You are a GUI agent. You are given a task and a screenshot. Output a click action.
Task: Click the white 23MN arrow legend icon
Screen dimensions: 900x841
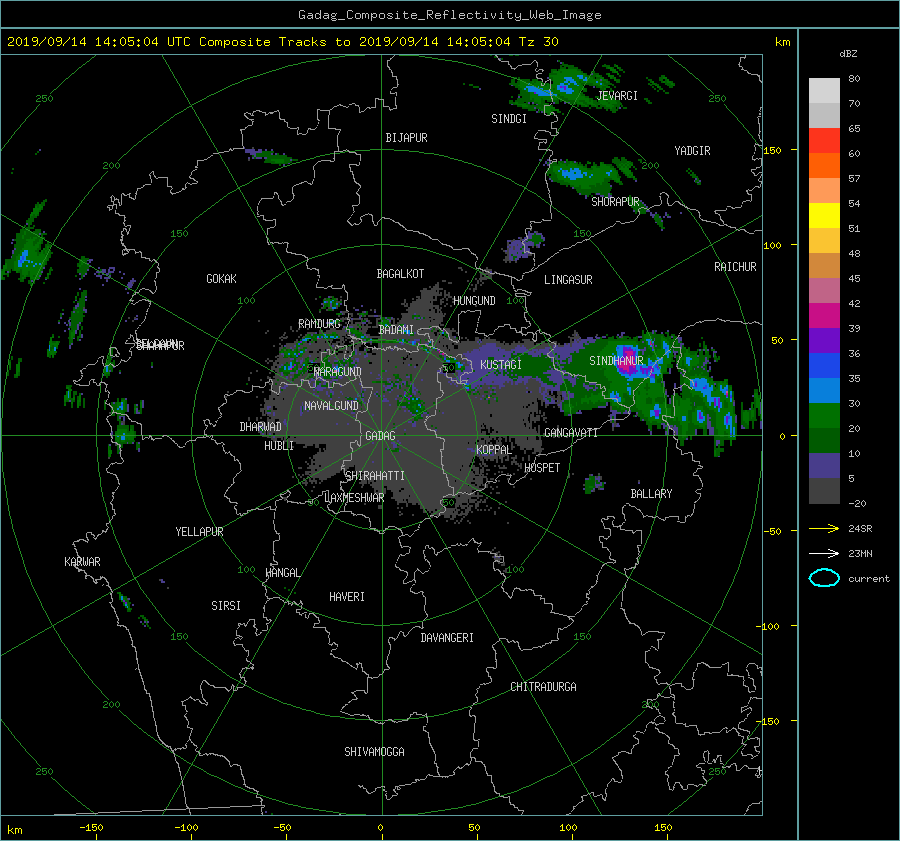click(824, 553)
